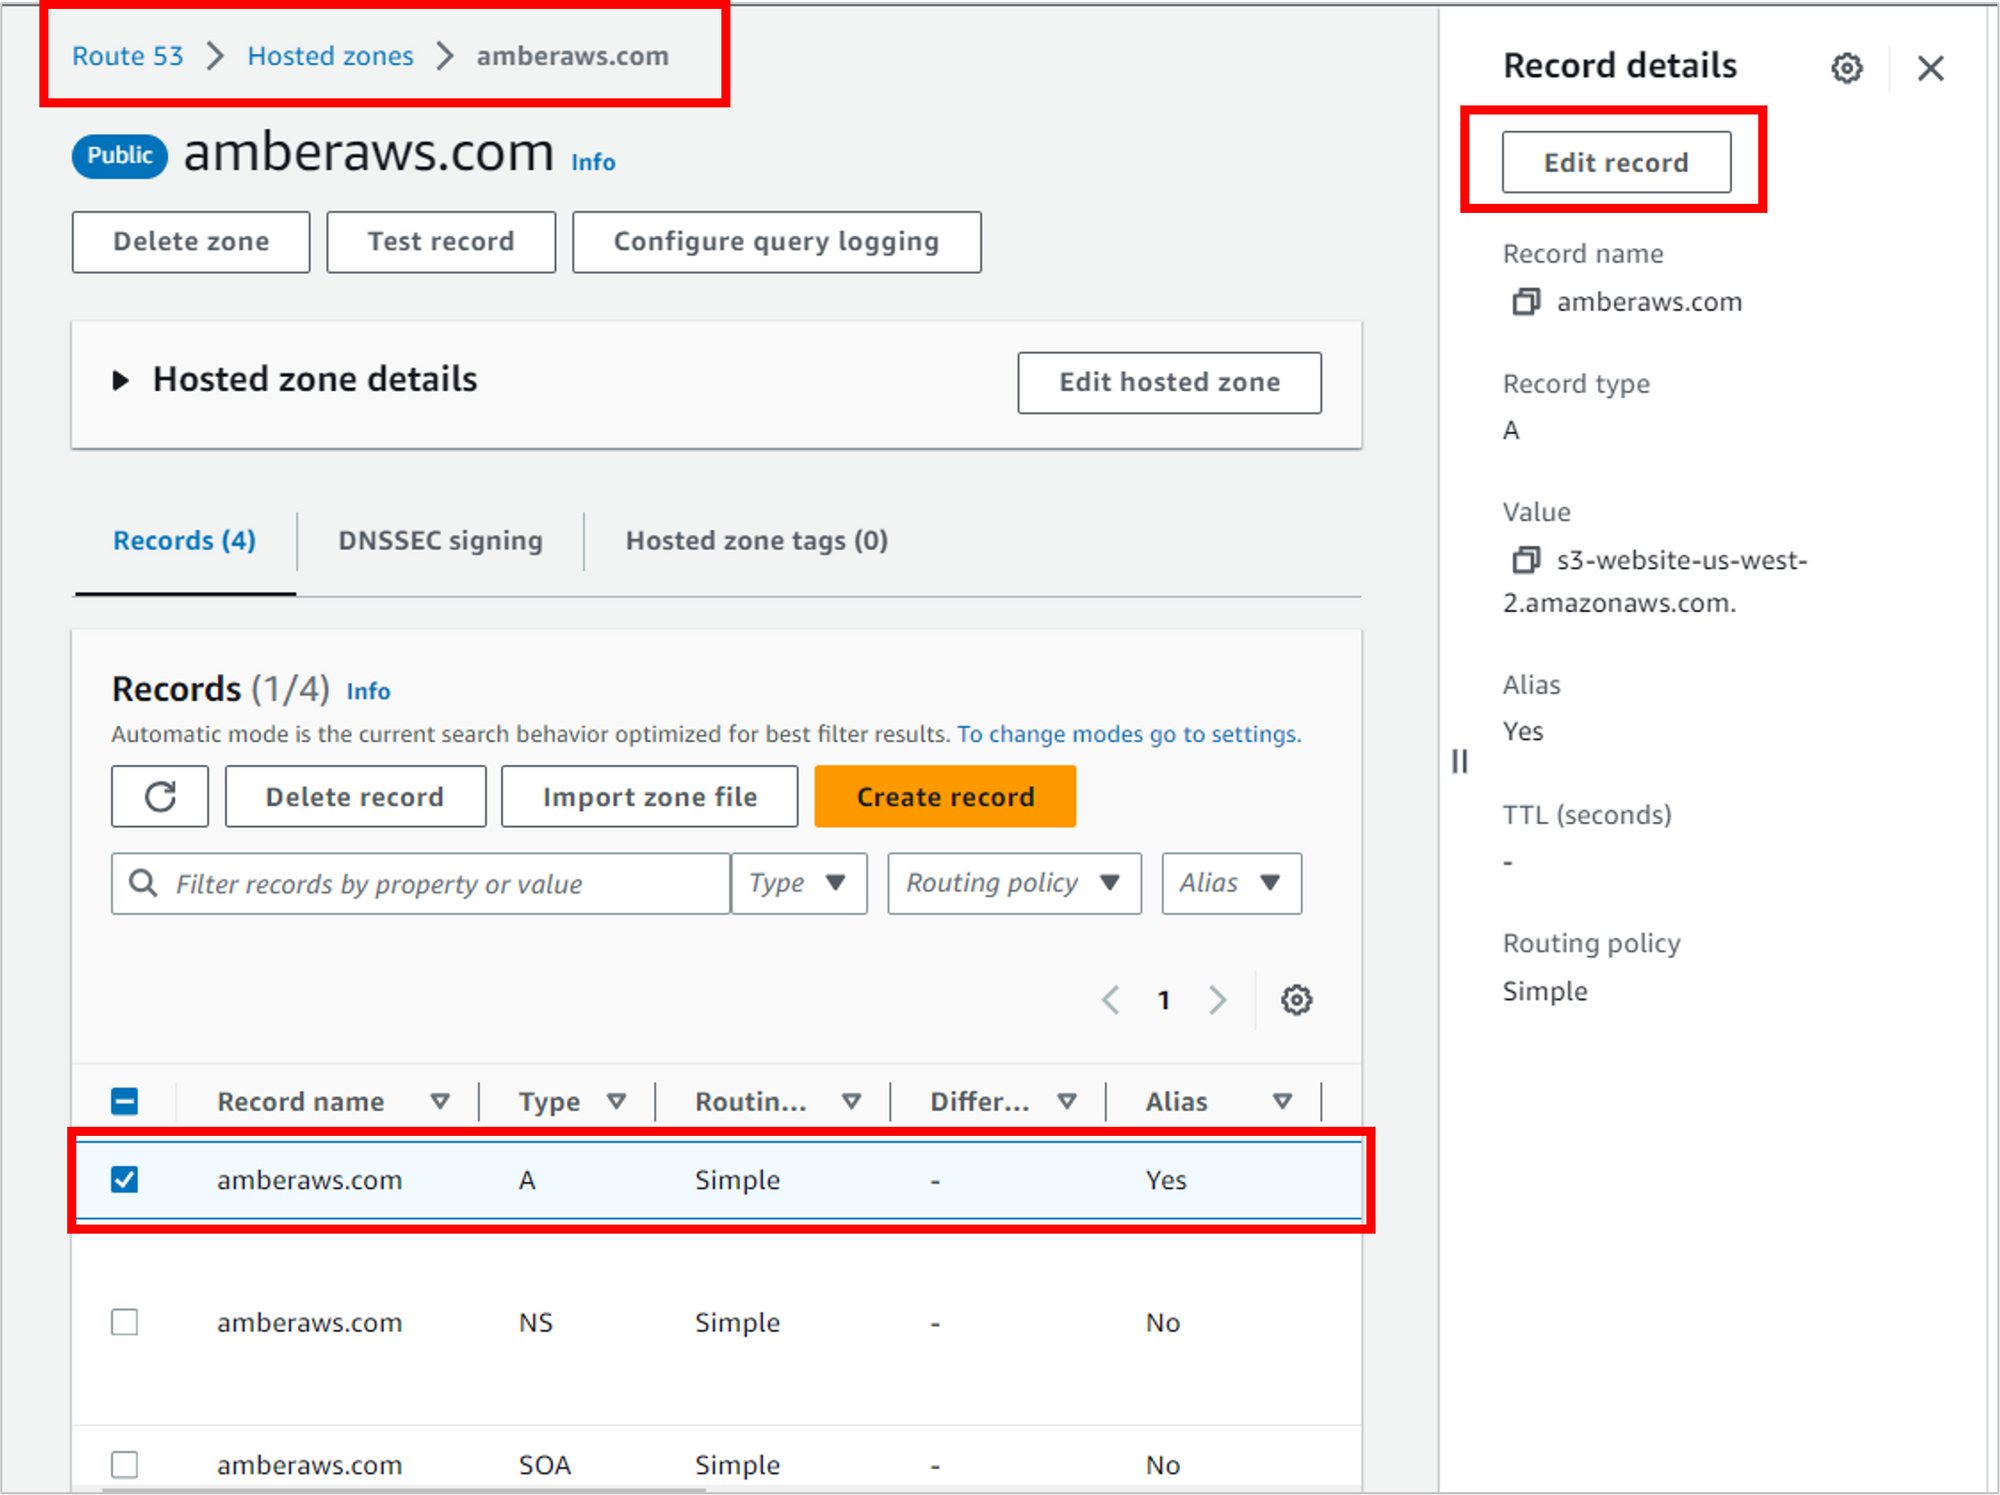Copy the s3-website value
The width and height of the screenshot is (2000, 1495).
1525,559
